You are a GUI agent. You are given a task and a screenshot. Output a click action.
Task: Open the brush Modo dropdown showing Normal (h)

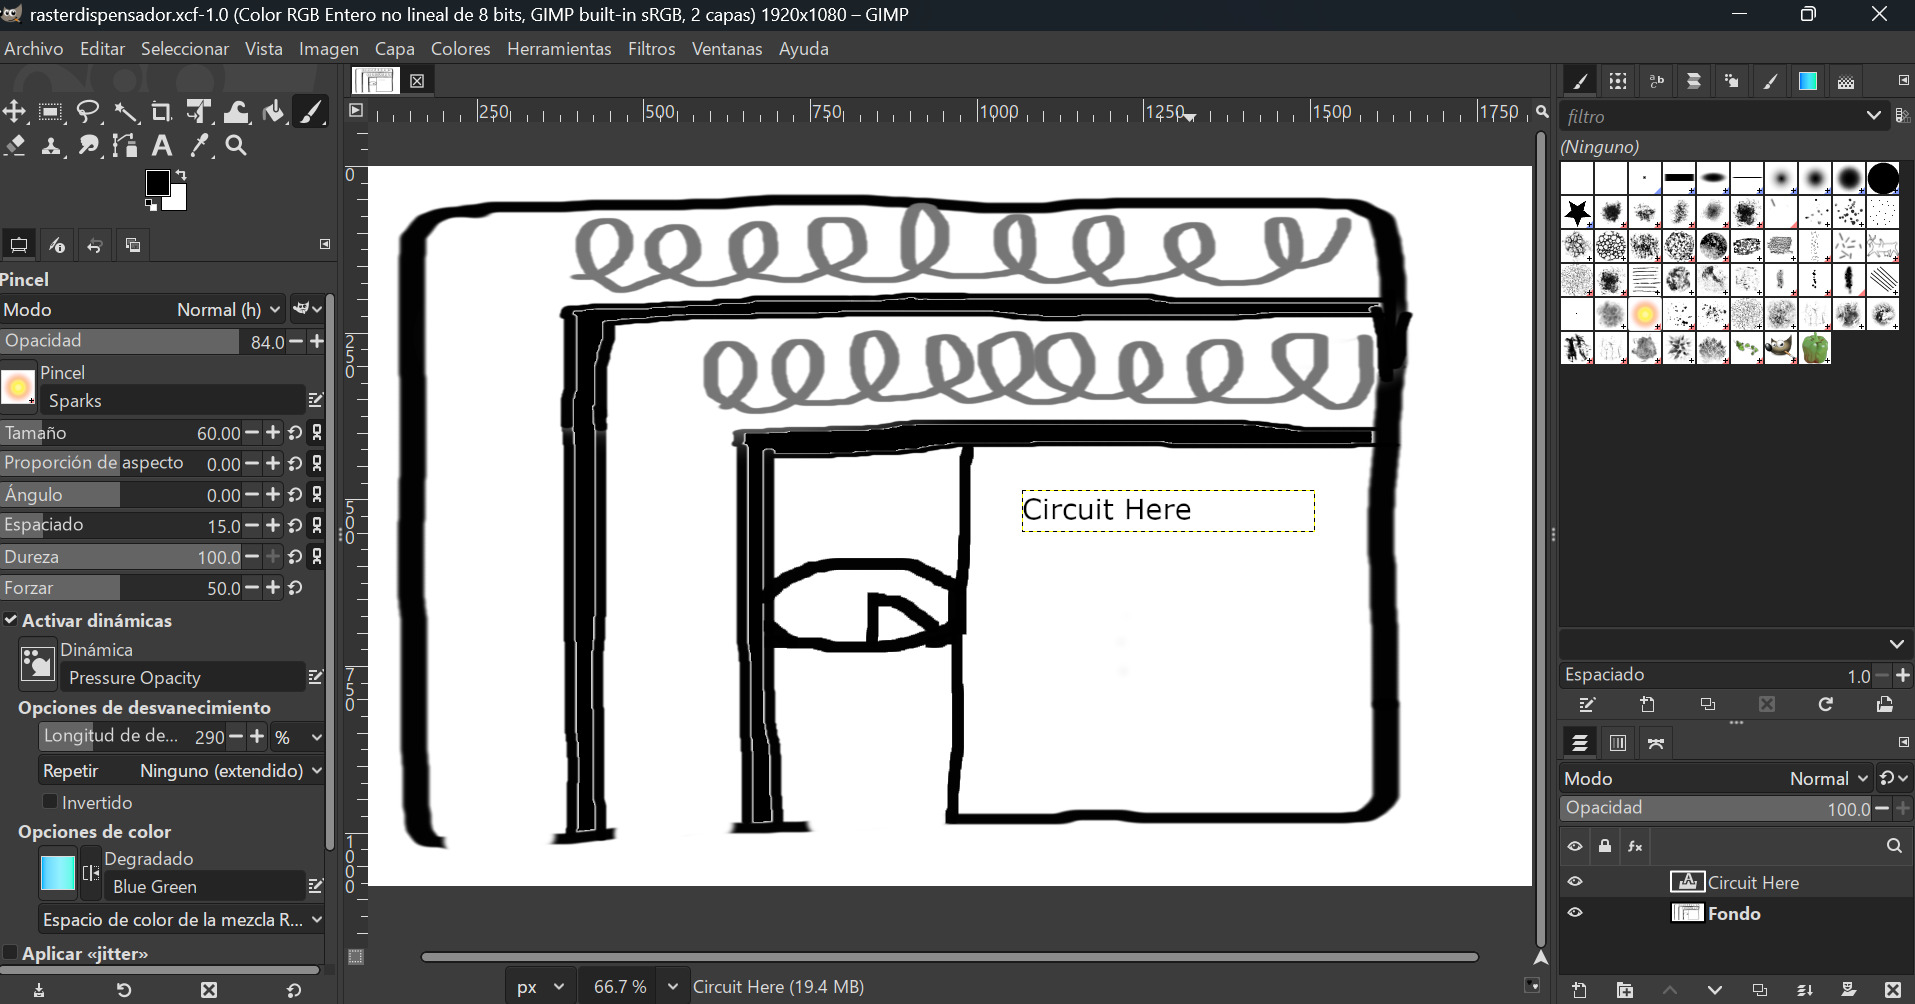pos(225,309)
